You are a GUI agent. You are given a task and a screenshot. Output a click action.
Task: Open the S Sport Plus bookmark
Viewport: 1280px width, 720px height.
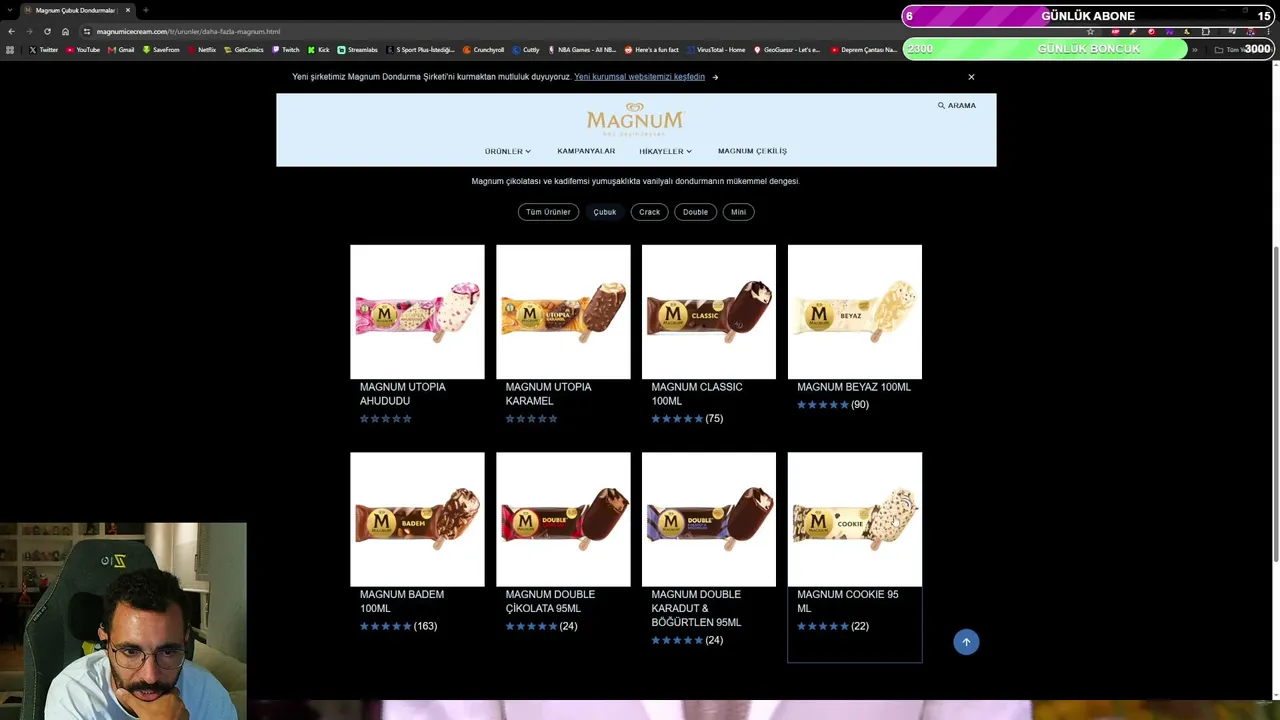click(x=421, y=50)
